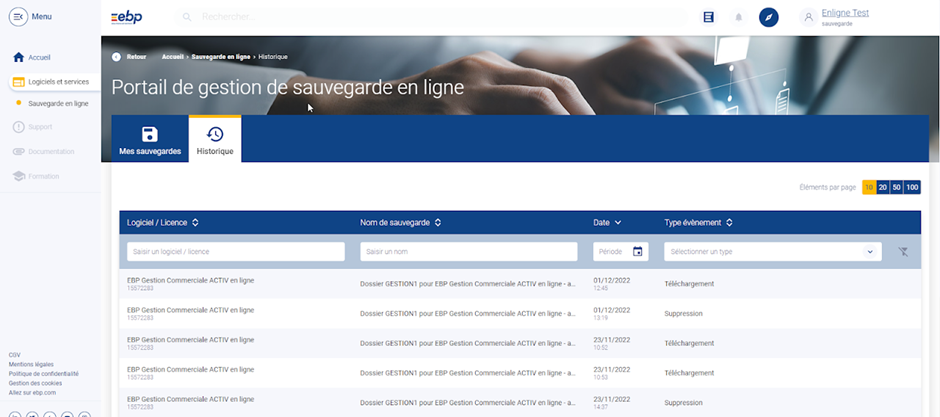Screen dimensions: 940x417
Task: Open Accueil in the sidebar
Action: (x=40, y=58)
